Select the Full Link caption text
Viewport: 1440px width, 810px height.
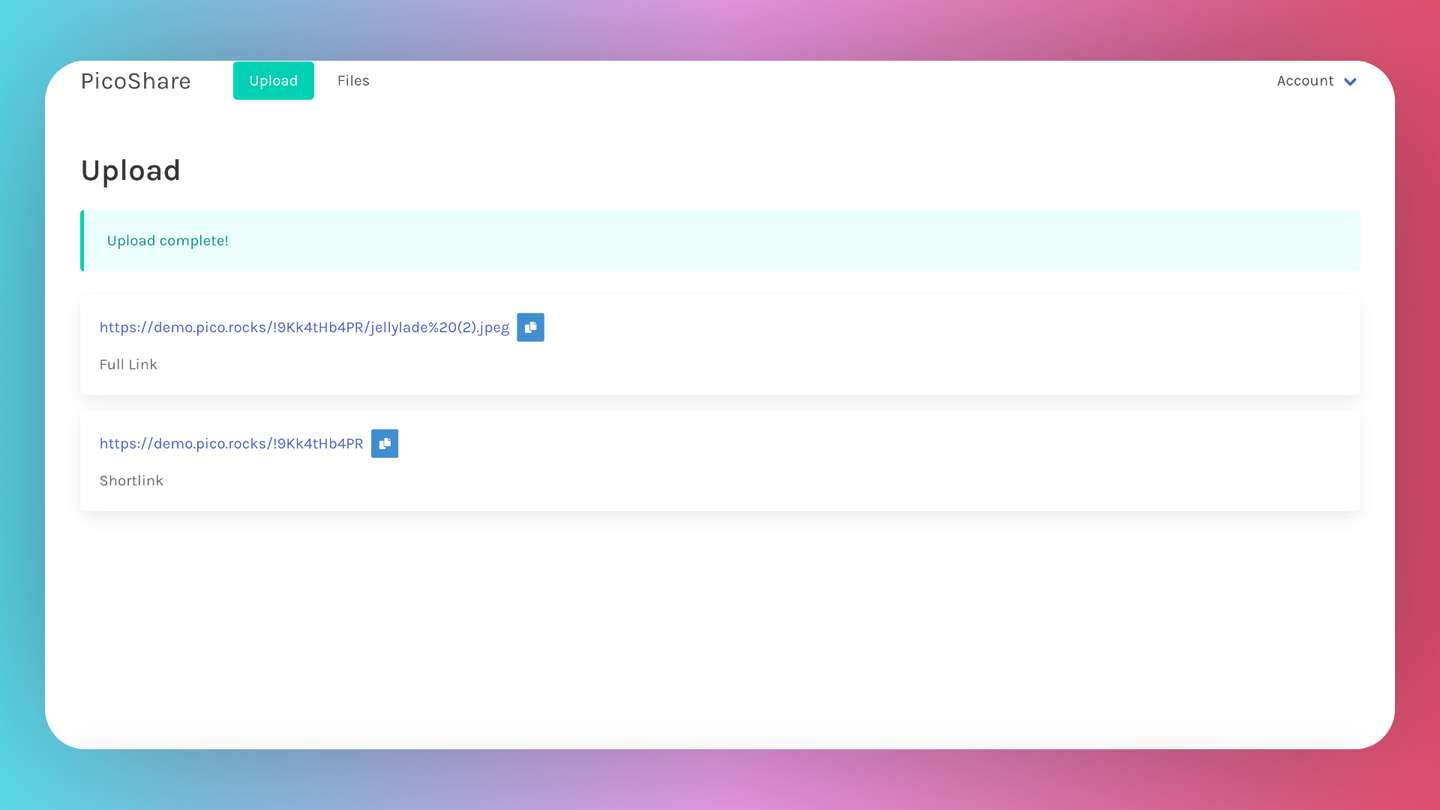128,365
